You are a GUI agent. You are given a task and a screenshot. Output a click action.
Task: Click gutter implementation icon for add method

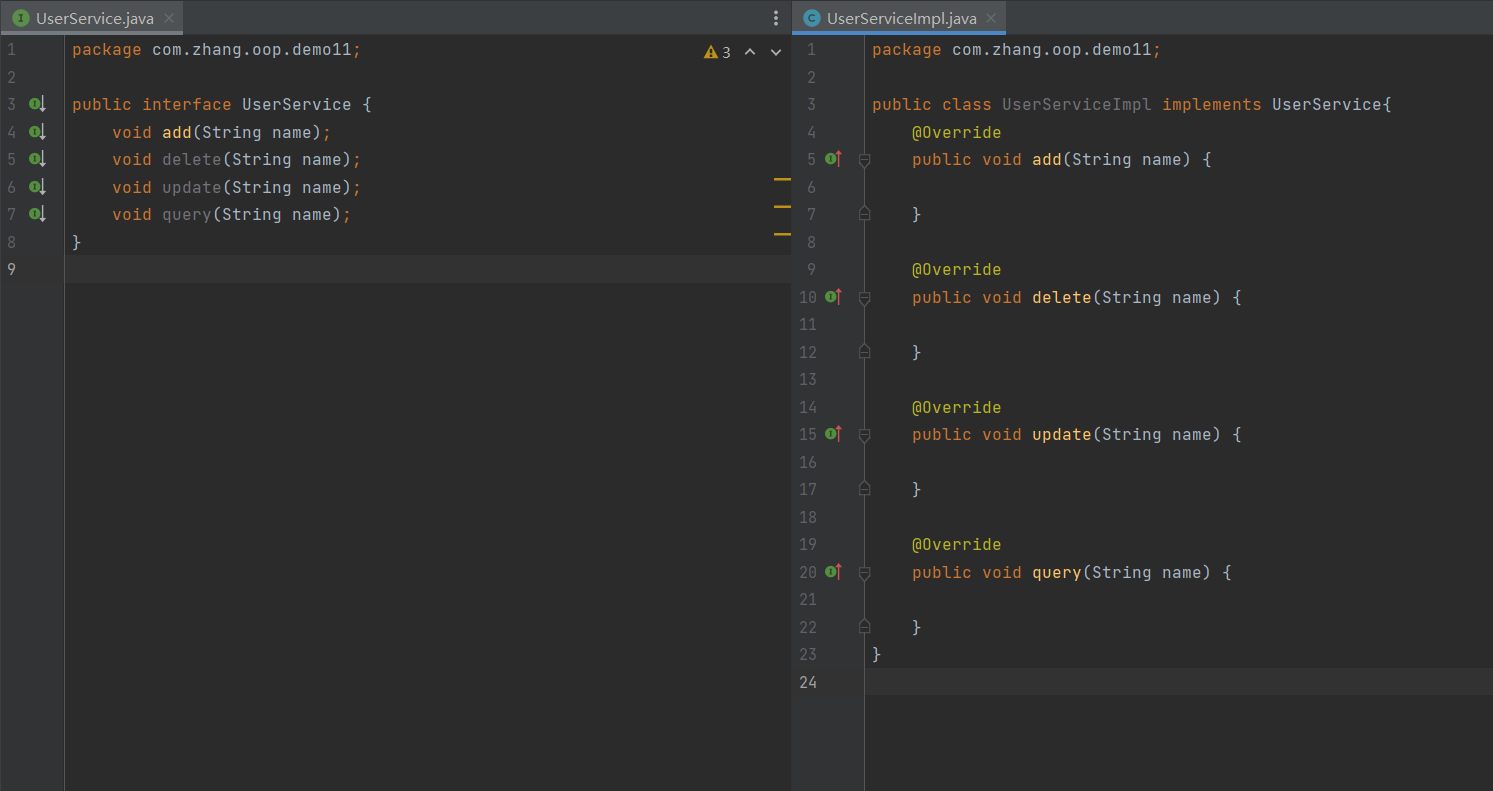click(x=37, y=132)
